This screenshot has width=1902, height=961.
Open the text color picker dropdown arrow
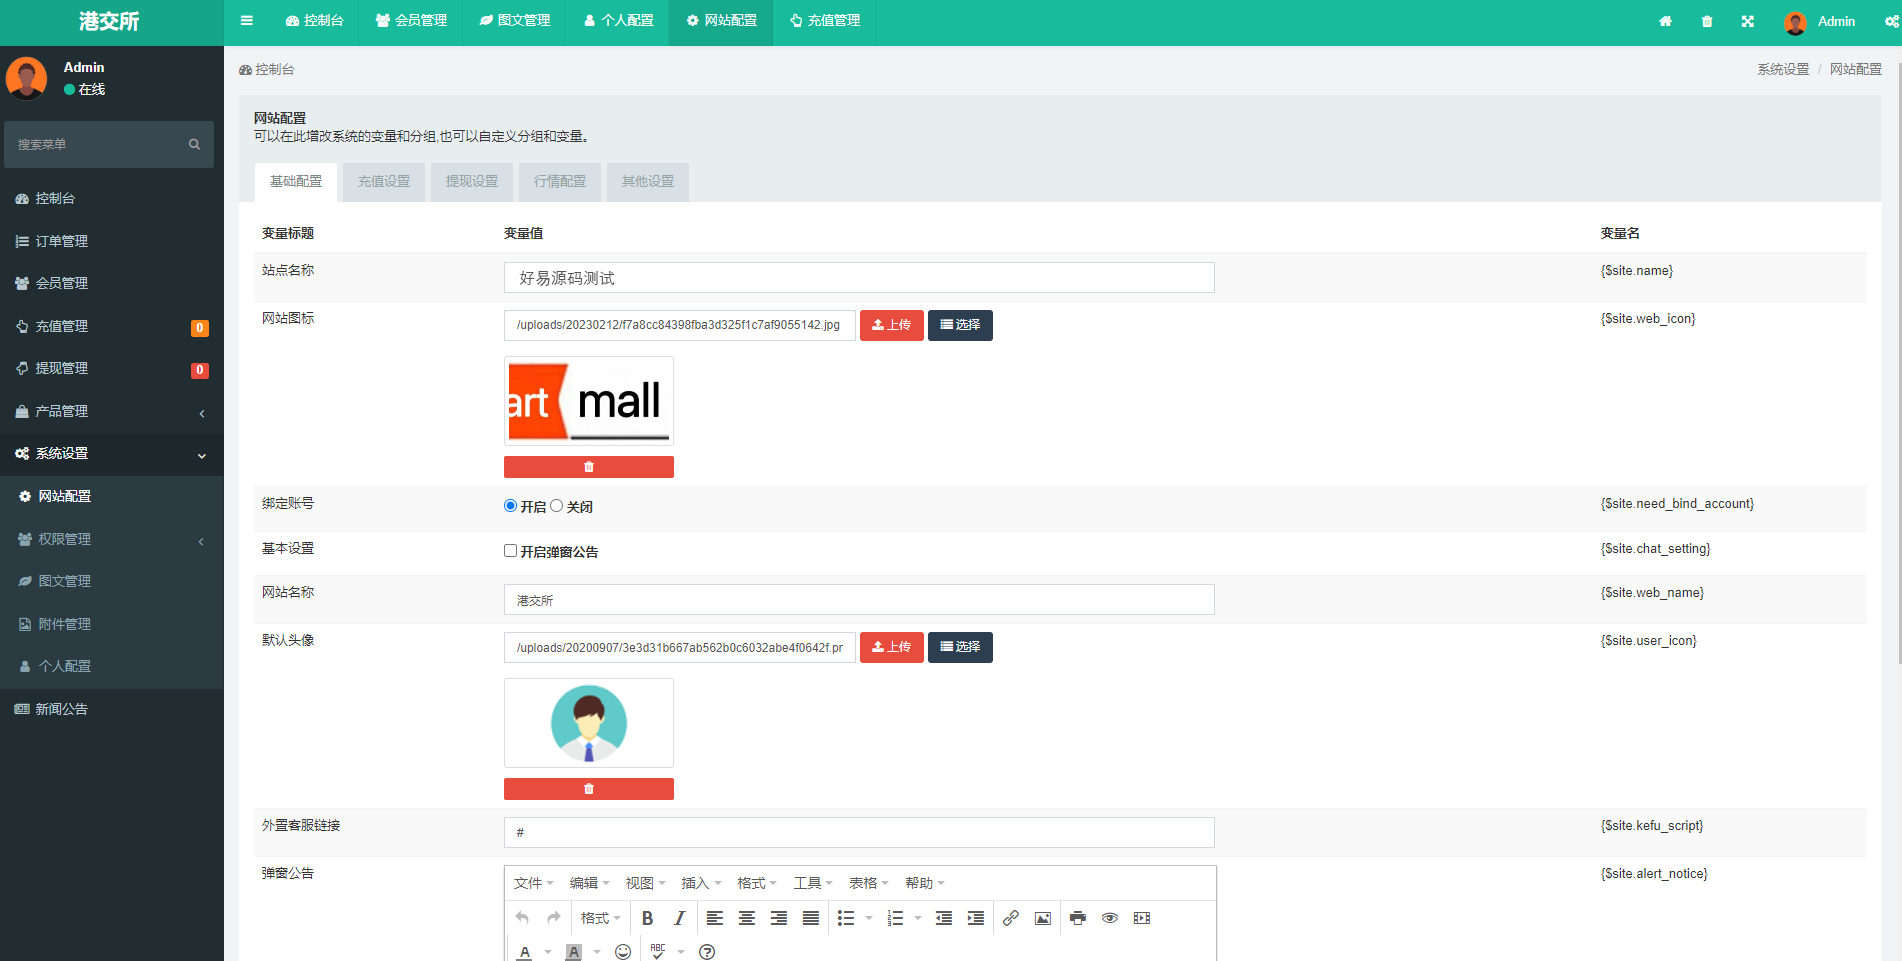click(548, 952)
